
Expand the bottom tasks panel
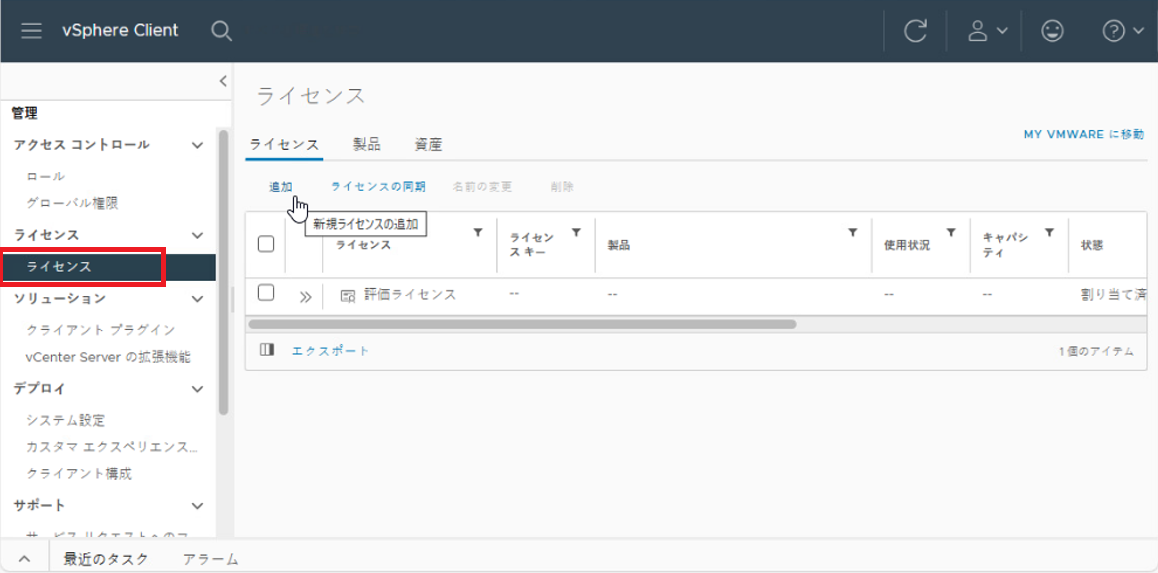(x=24, y=559)
